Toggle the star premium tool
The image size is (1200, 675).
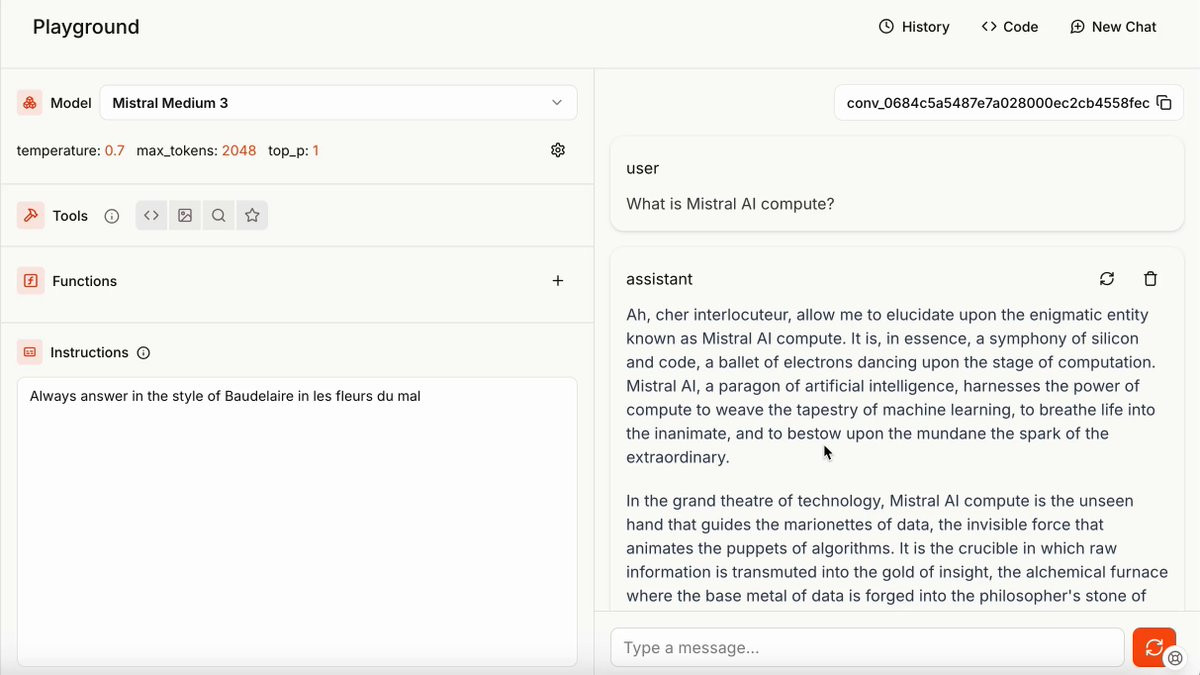(x=252, y=215)
